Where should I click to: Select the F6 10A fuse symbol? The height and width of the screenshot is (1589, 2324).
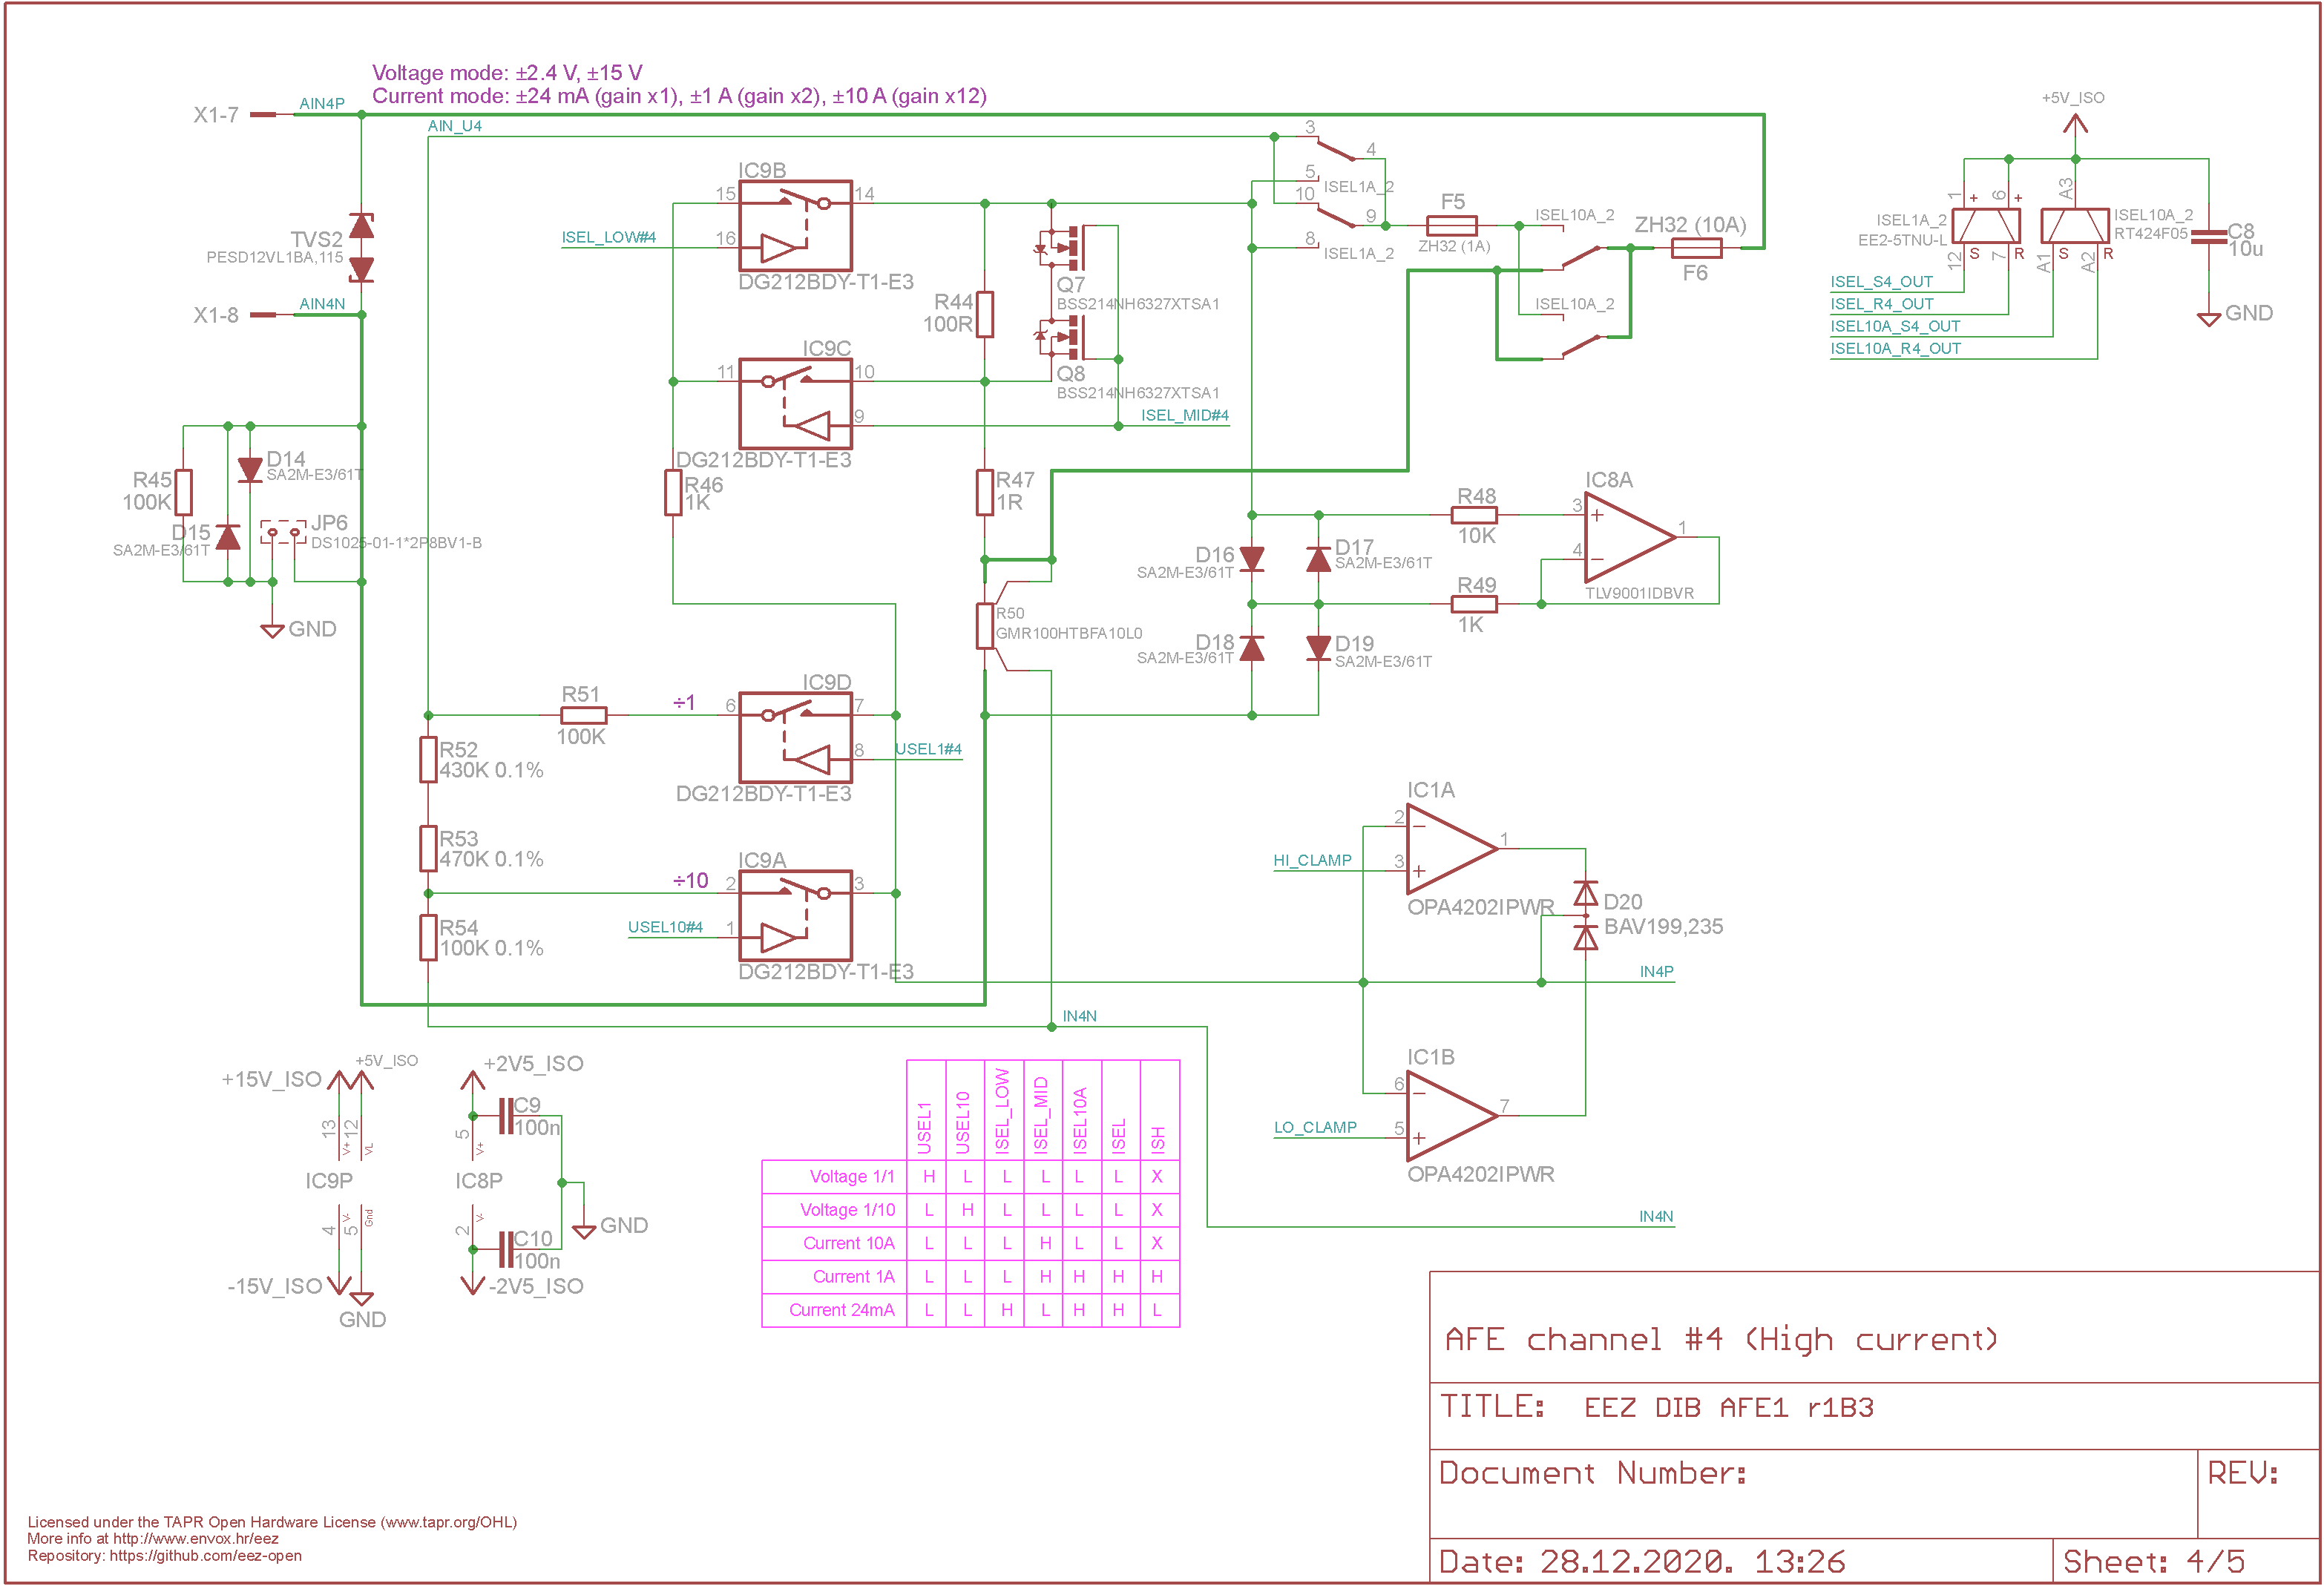(x=1697, y=248)
